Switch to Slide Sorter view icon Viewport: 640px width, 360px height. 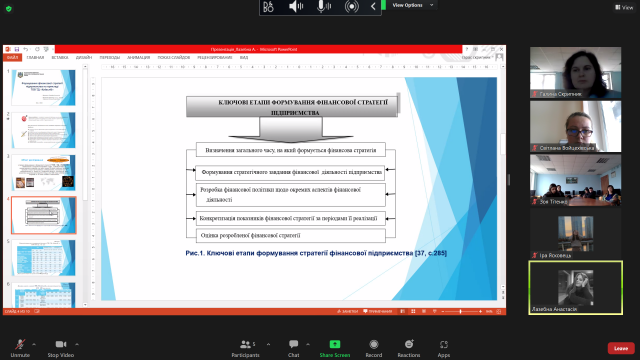coord(413,311)
